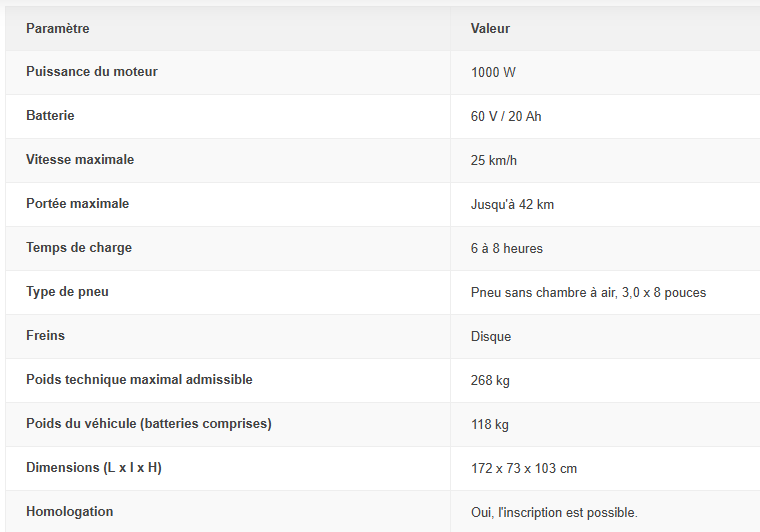Click the Jusqu'à 42 km value
760x532 pixels.
pyautogui.click(x=512, y=205)
